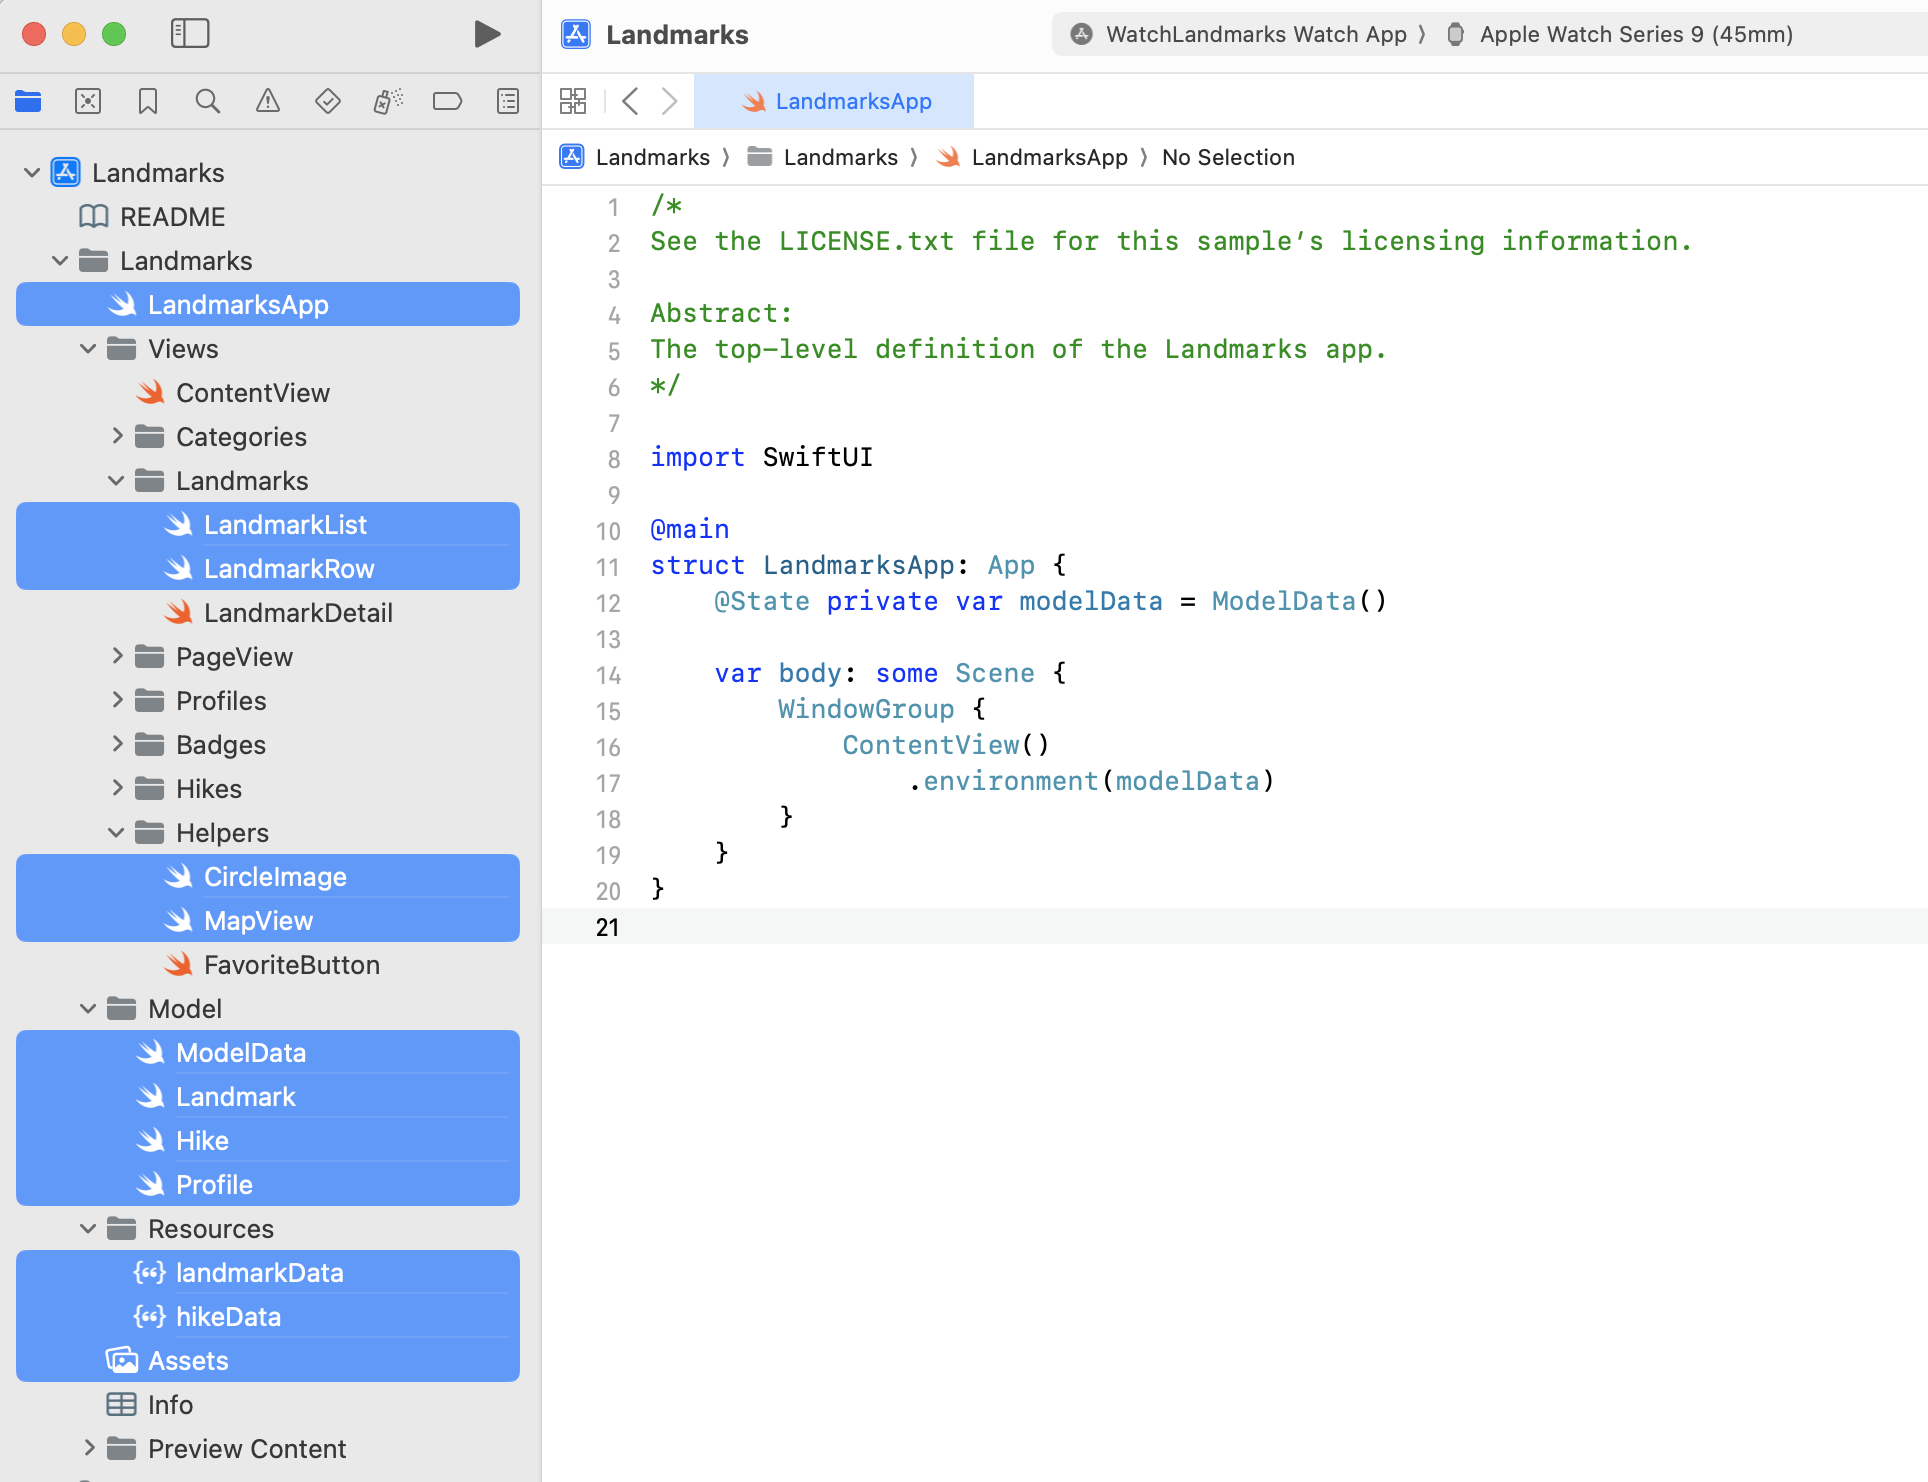Toggle the navigator sidebar visibility
The width and height of the screenshot is (1928, 1482).
190,34
